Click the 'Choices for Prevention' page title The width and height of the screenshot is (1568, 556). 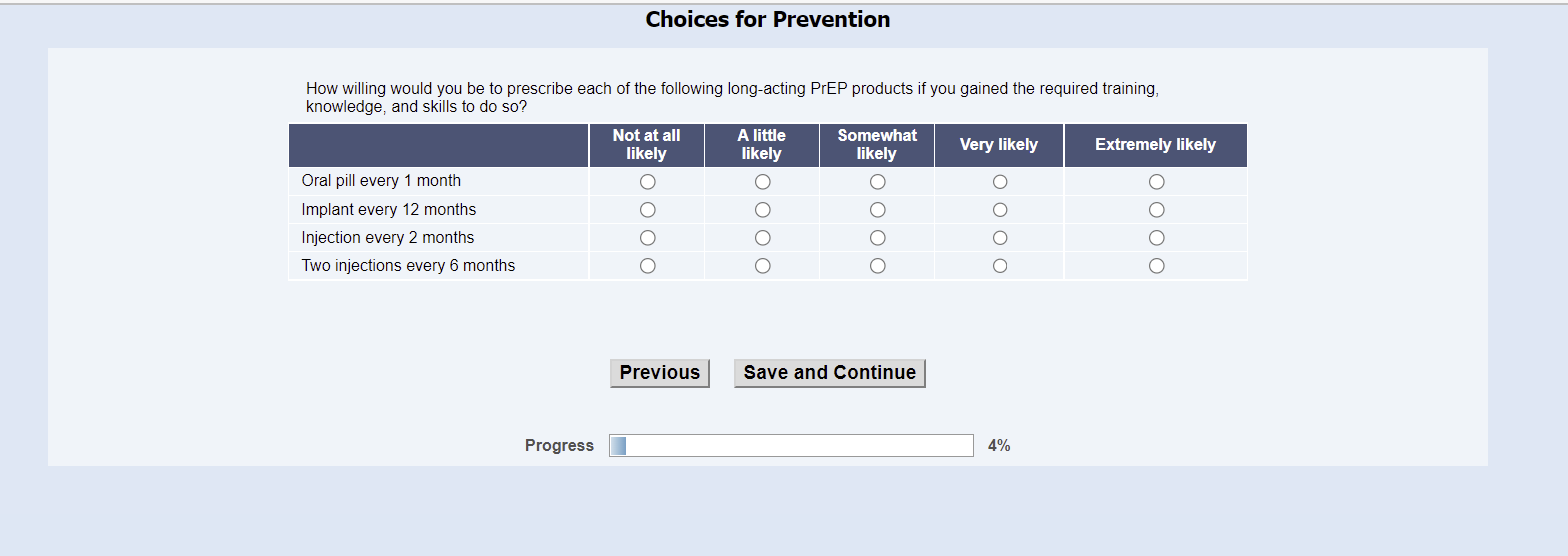pos(767,20)
